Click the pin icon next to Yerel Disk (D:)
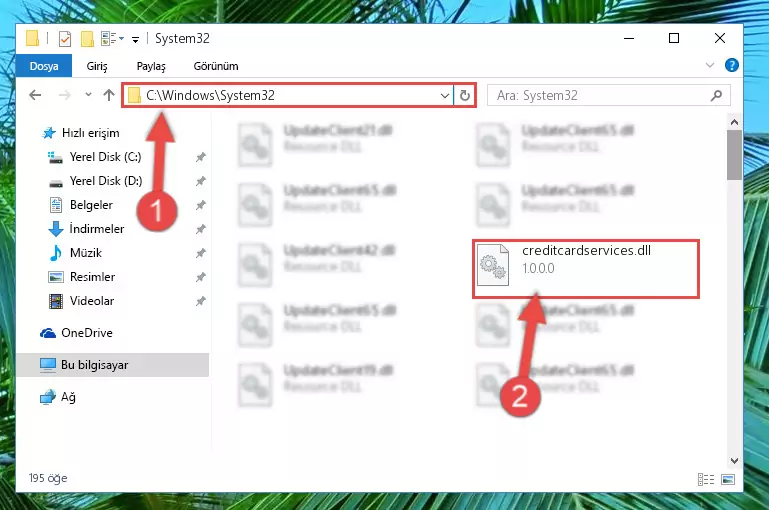769x510 pixels. (x=201, y=181)
